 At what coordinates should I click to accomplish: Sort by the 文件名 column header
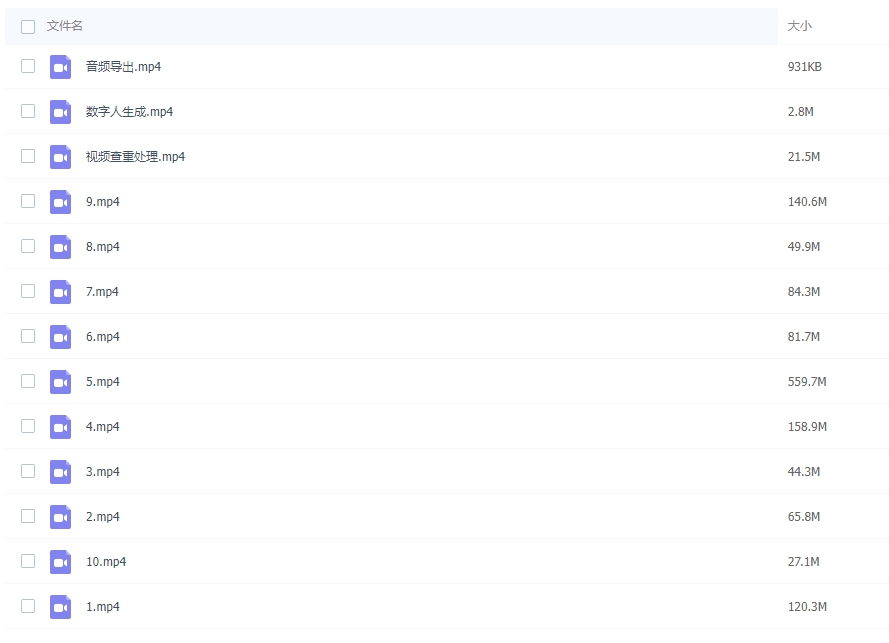(x=65, y=26)
